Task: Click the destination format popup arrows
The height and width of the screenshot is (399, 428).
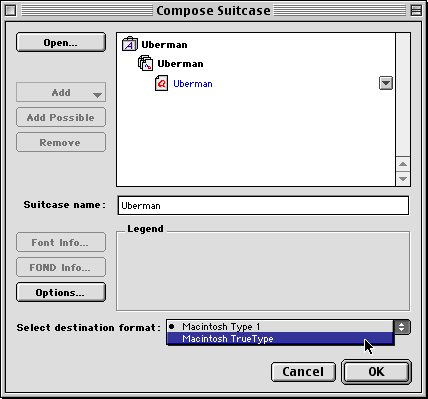Action: 402,327
